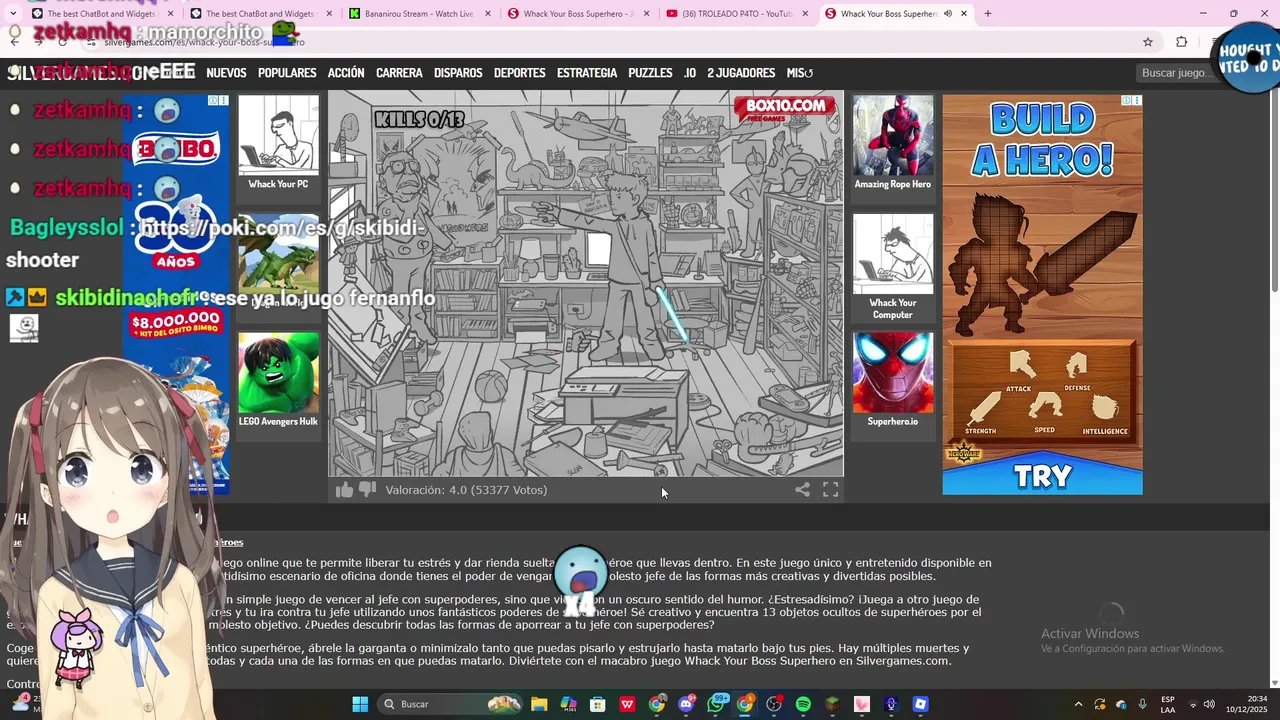Open CARRERA games category
Image resolution: width=1280 pixels, height=720 pixels.
point(399,73)
